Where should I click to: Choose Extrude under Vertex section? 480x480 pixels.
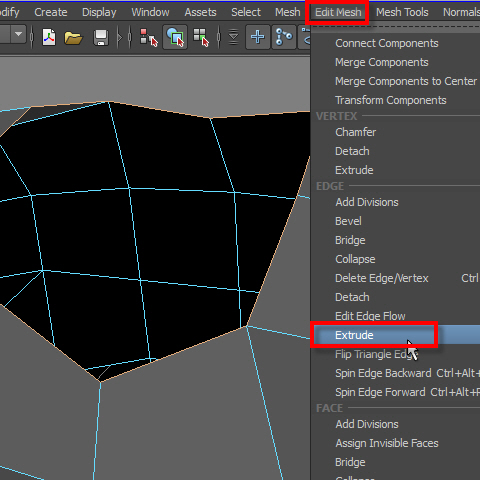point(354,170)
